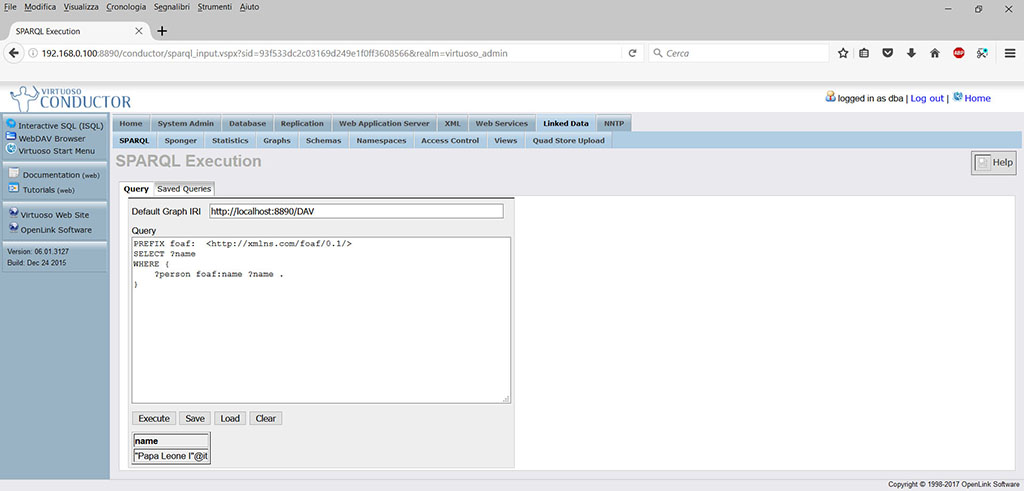Image resolution: width=1024 pixels, height=491 pixels.
Task: Open the Modifica menu
Action: [x=40, y=7]
